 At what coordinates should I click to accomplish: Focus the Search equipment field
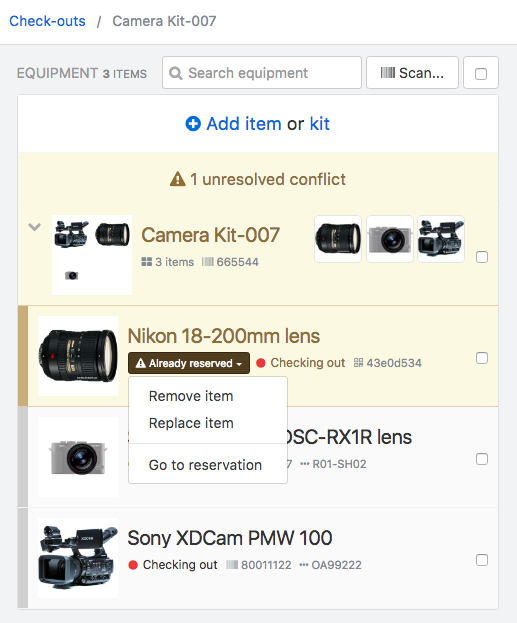coord(262,73)
